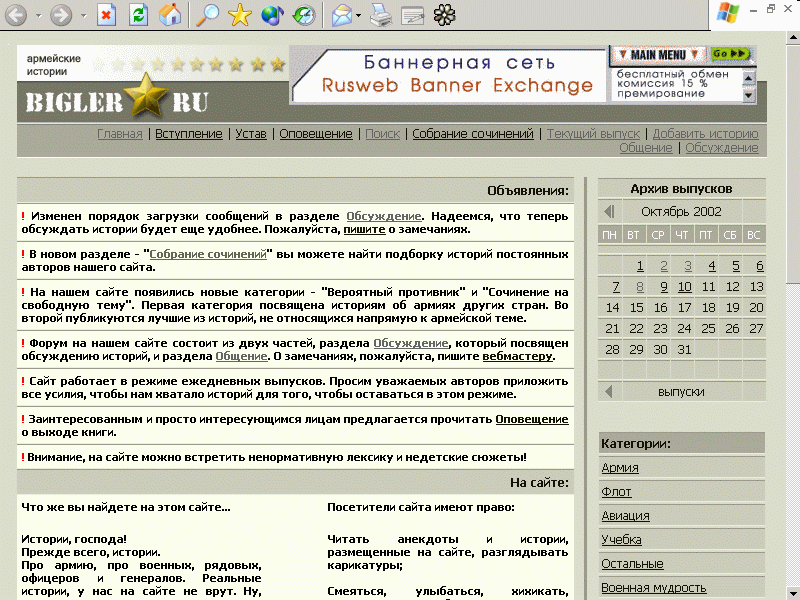Open the Остальные category
The width and height of the screenshot is (800, 600).
pos(632,564)
